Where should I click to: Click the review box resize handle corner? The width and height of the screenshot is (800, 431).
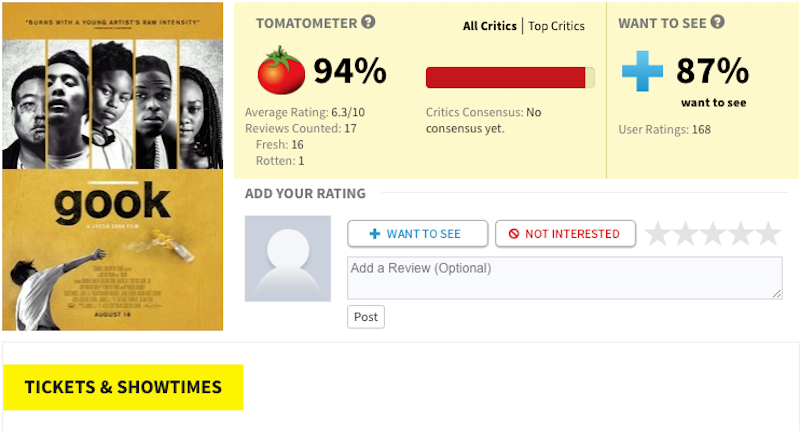pos(777,294)
